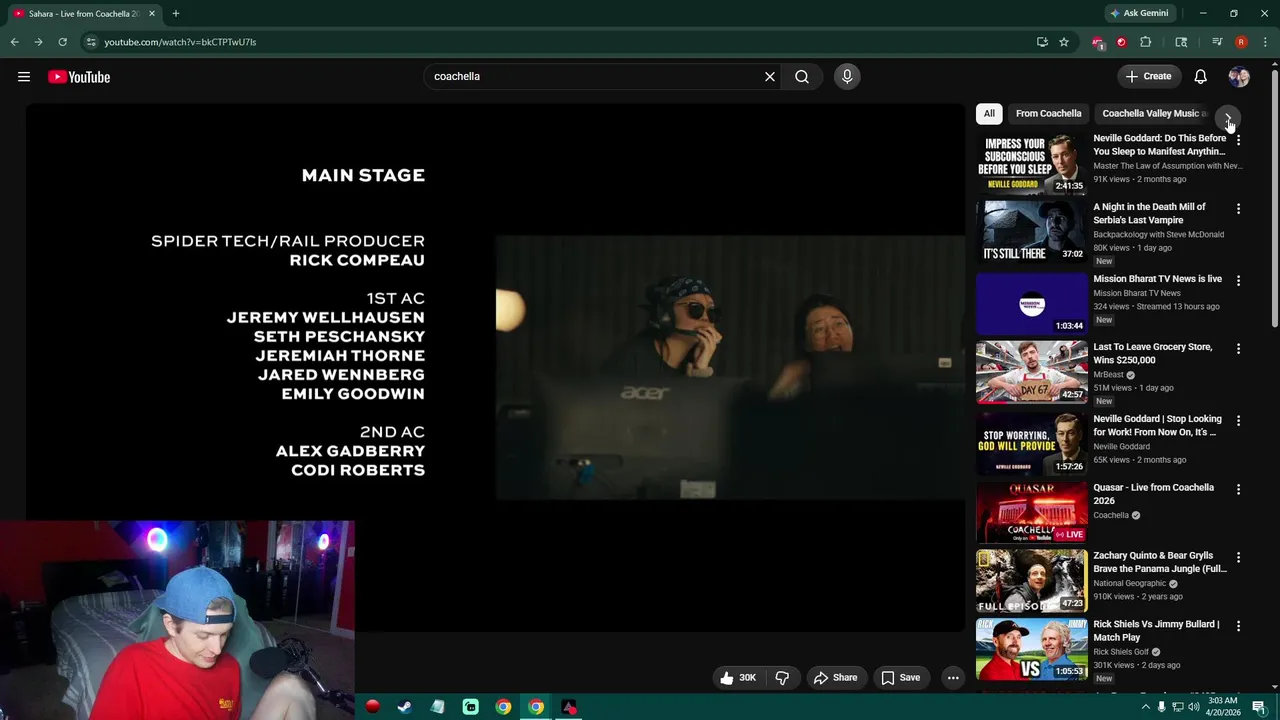Open a new browser tab

[x=176, y=14]
